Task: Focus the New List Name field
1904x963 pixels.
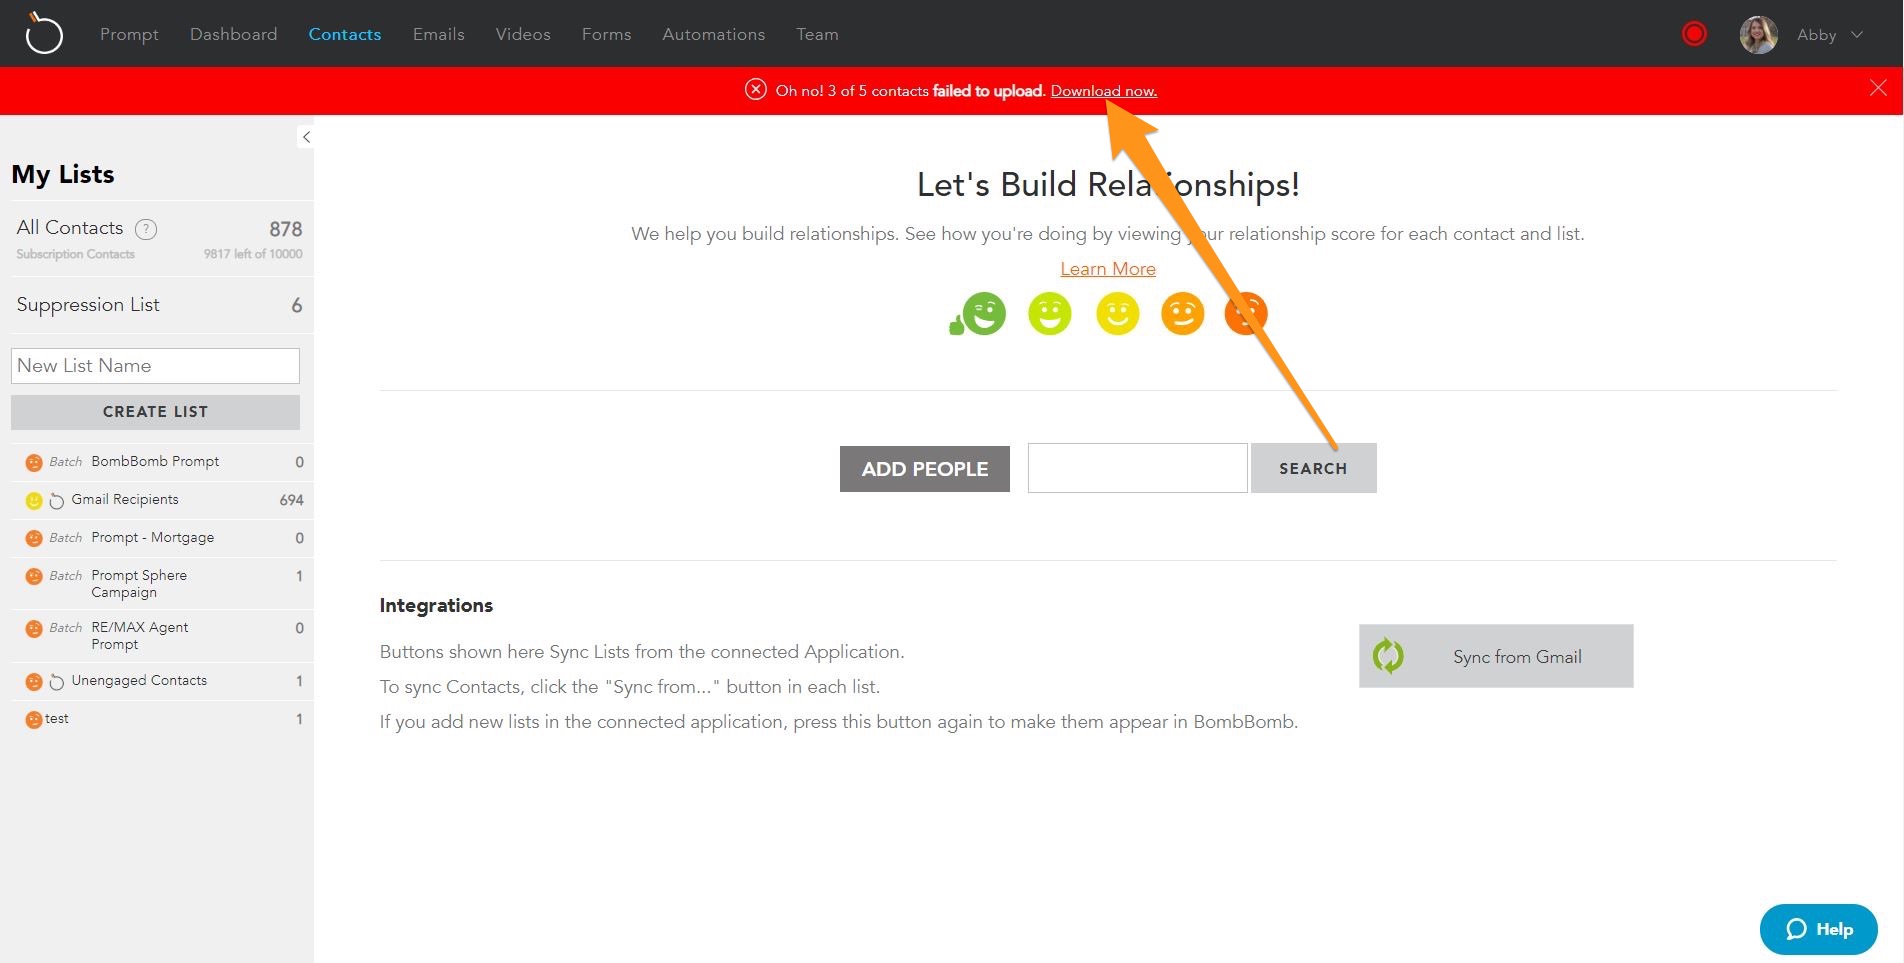Action: point(155,366)
